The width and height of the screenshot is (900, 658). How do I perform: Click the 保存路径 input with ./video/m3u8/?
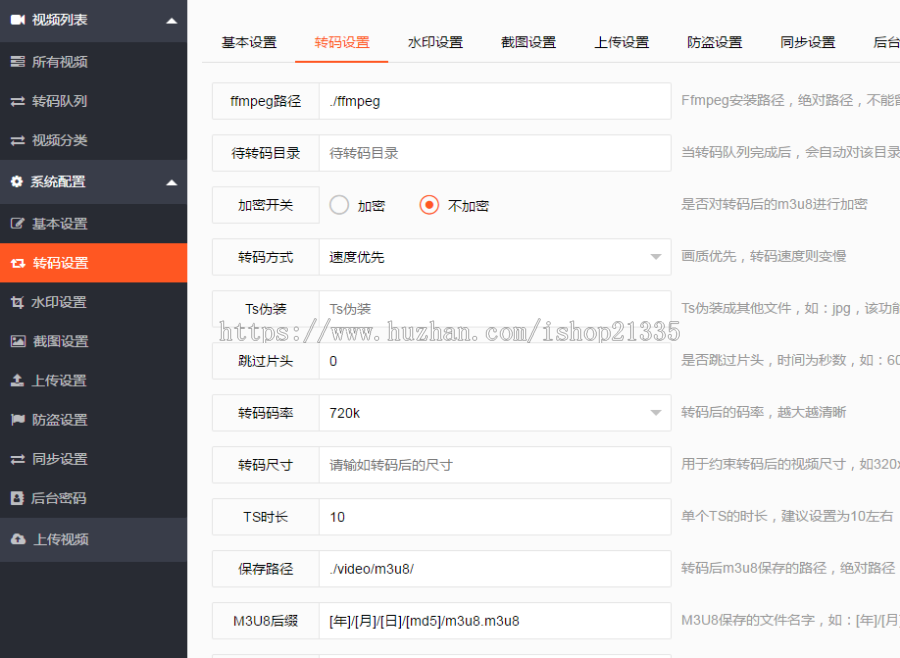[495, 568]
